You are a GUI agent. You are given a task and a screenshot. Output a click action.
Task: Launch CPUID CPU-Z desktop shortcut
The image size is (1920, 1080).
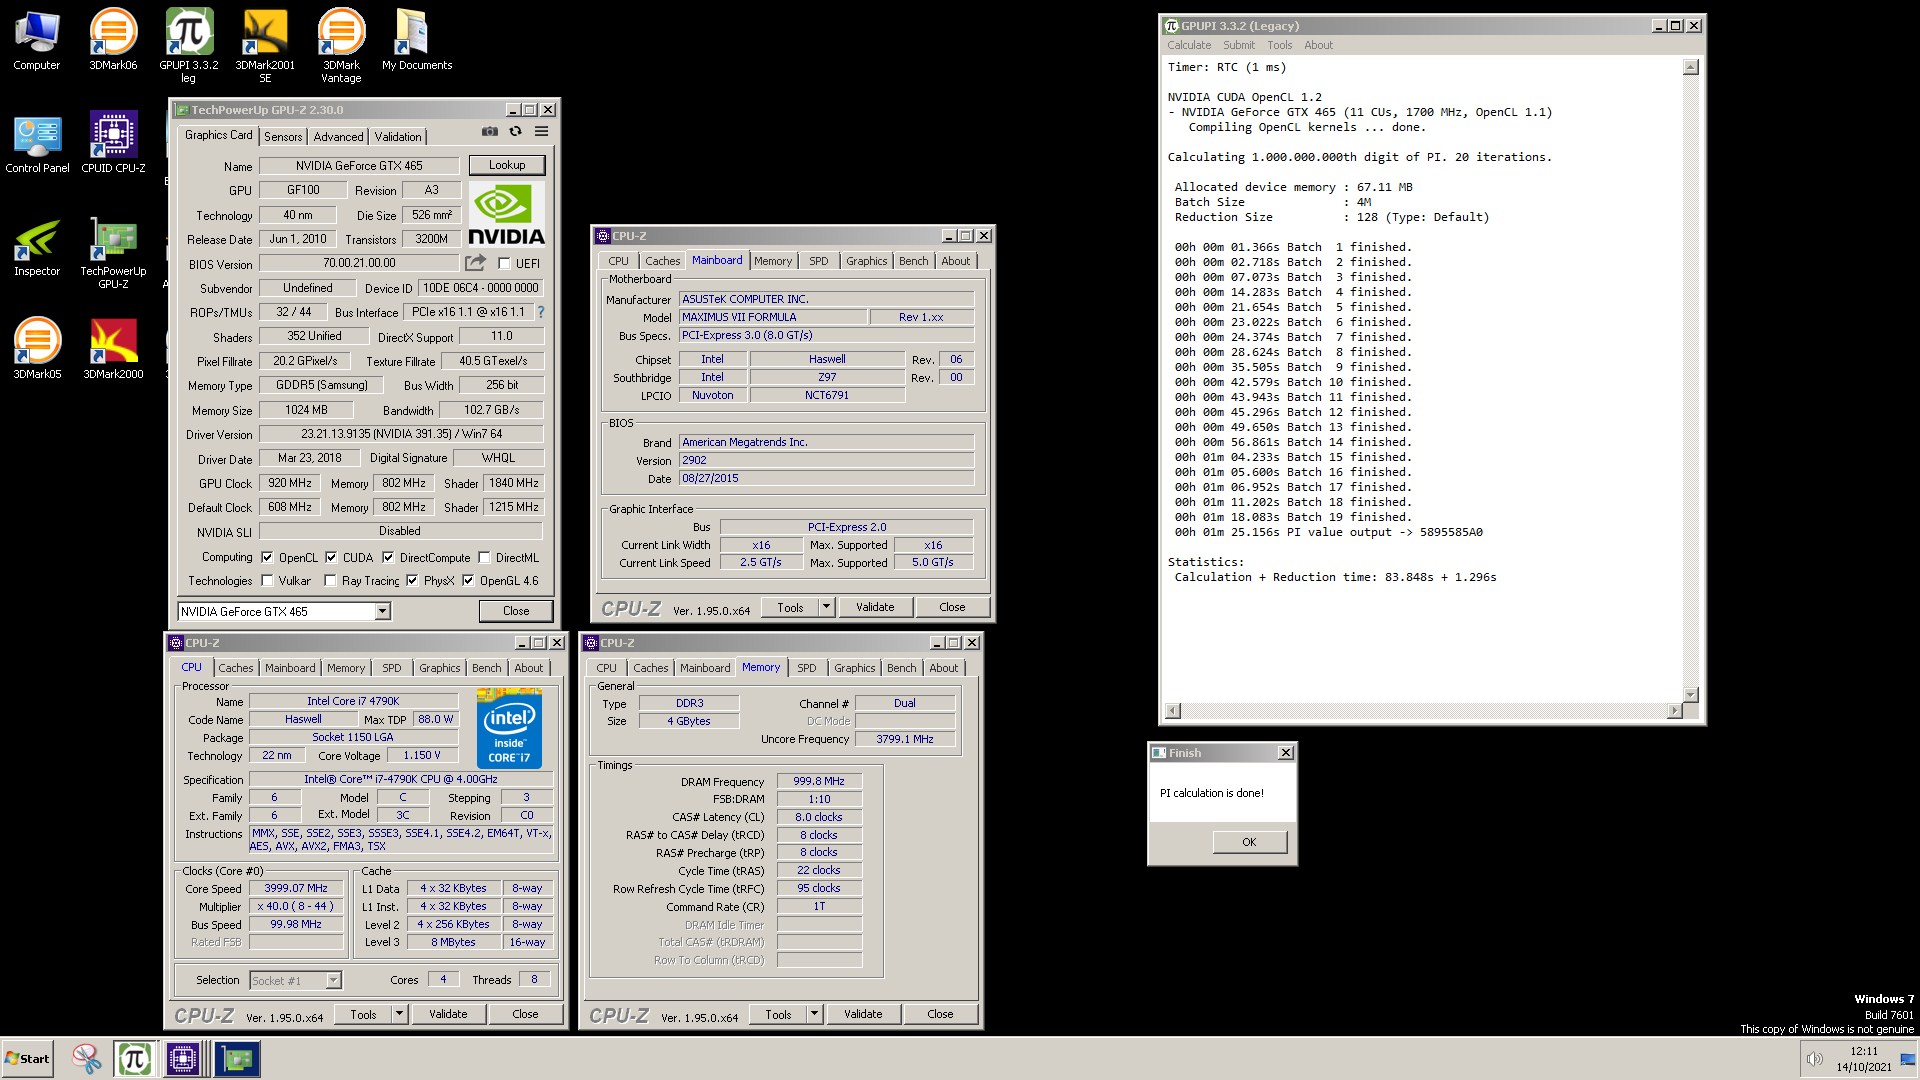tap(113, 143)
